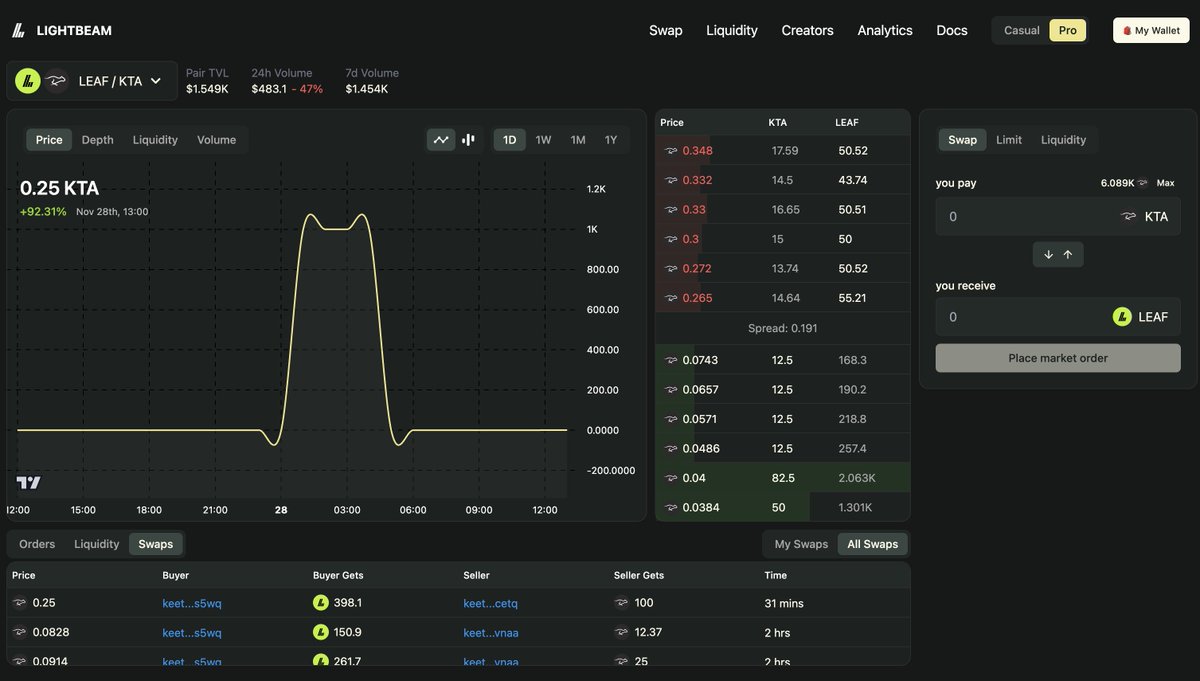
Task: Click the Spread: 0.191 label
Action: (783, 328)
